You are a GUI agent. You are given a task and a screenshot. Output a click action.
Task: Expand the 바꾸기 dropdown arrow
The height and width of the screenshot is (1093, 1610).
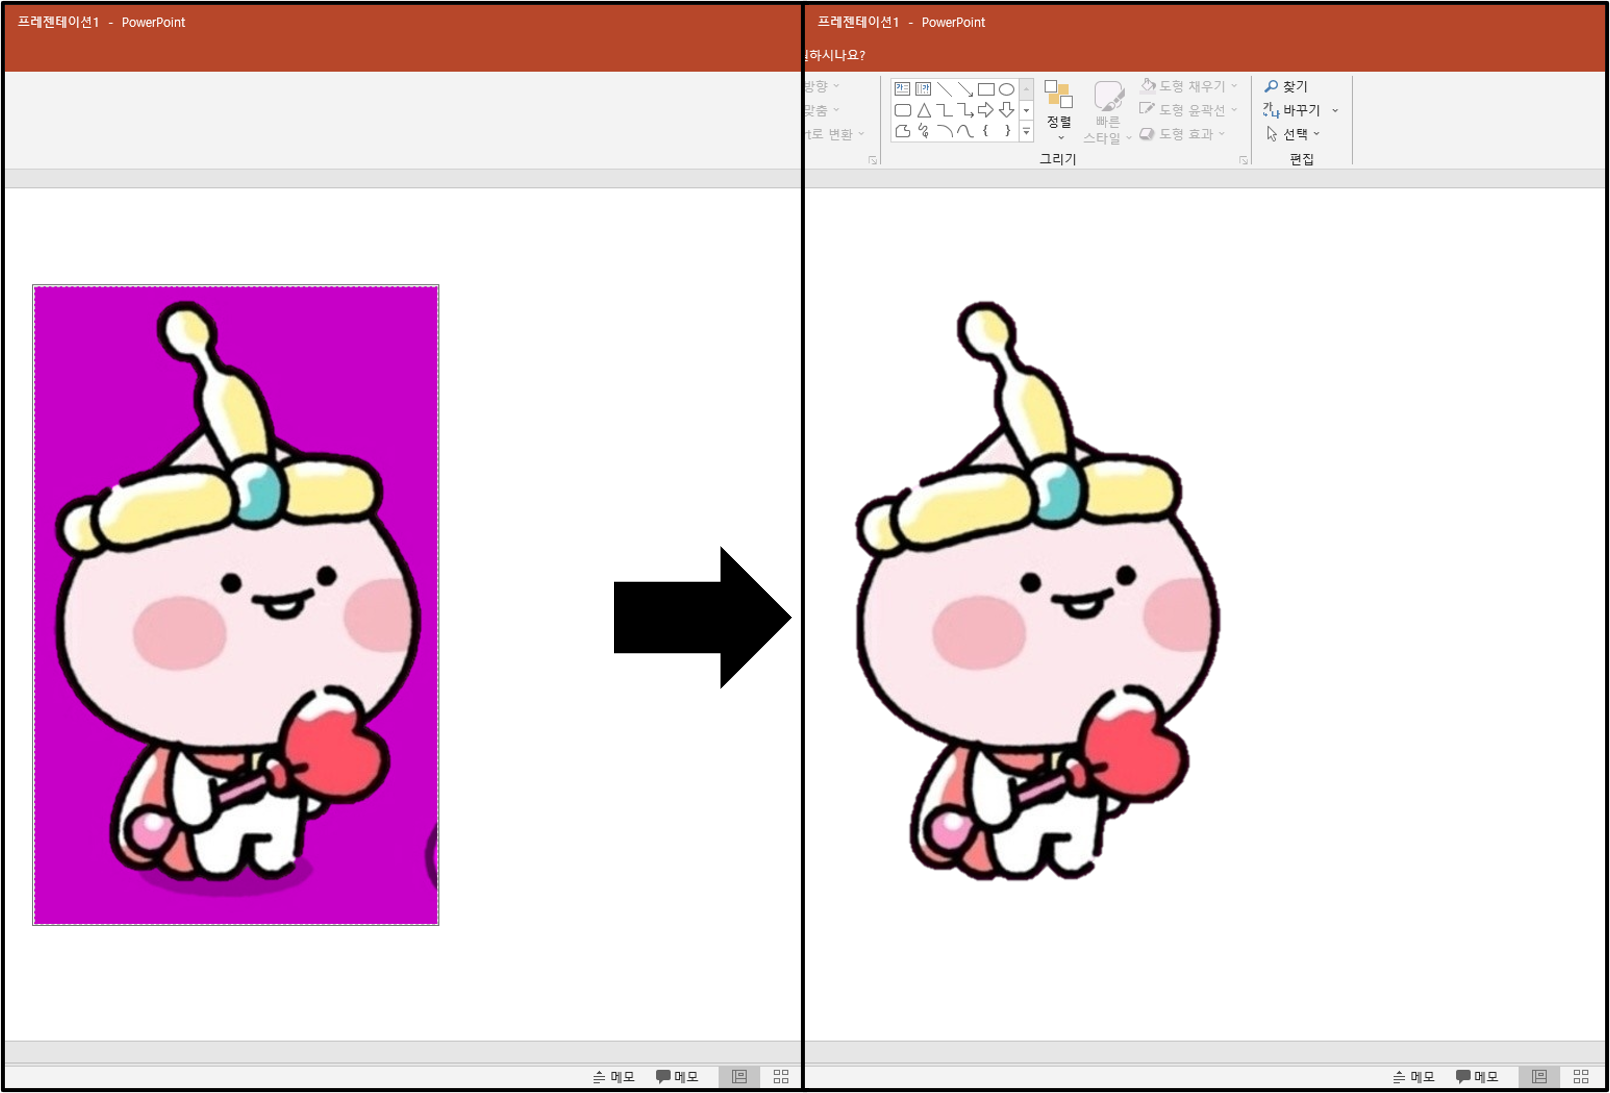click(x=1335, y=111)
